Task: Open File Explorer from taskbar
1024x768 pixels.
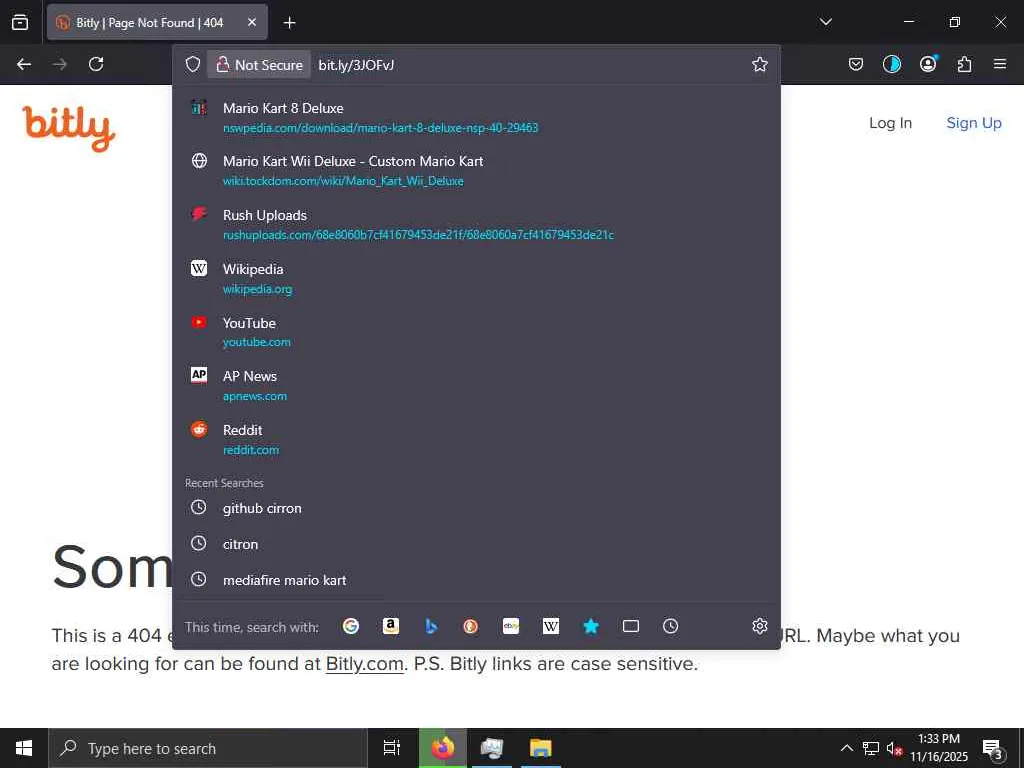Action: 541,748
